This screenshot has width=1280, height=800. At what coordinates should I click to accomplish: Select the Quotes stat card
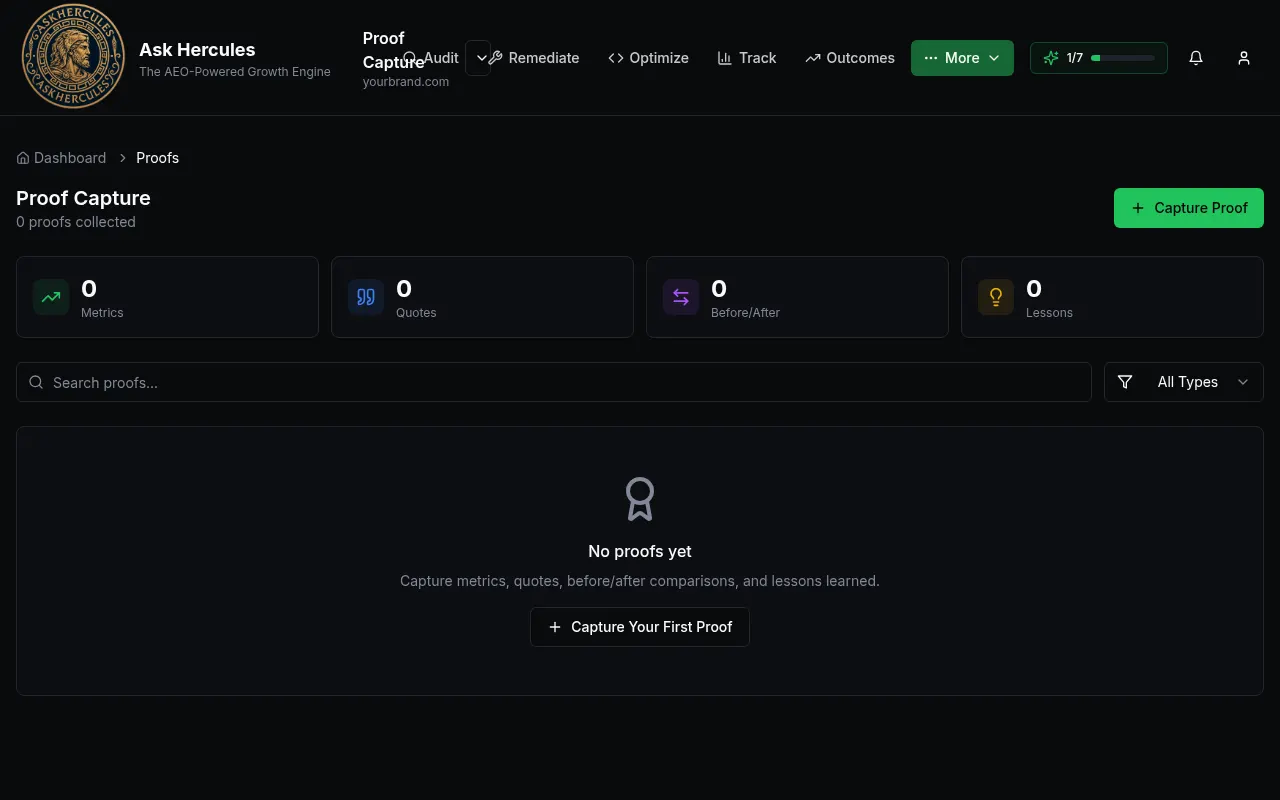click(482, 297)
